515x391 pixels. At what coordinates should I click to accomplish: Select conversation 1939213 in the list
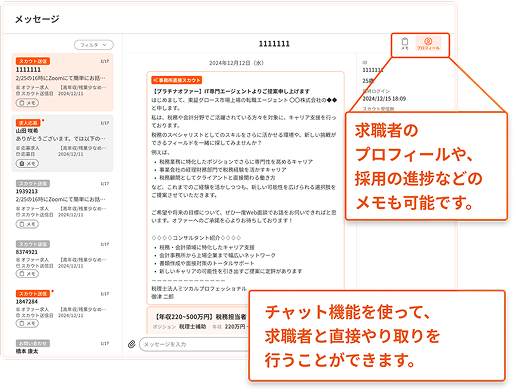click(62, 204)
